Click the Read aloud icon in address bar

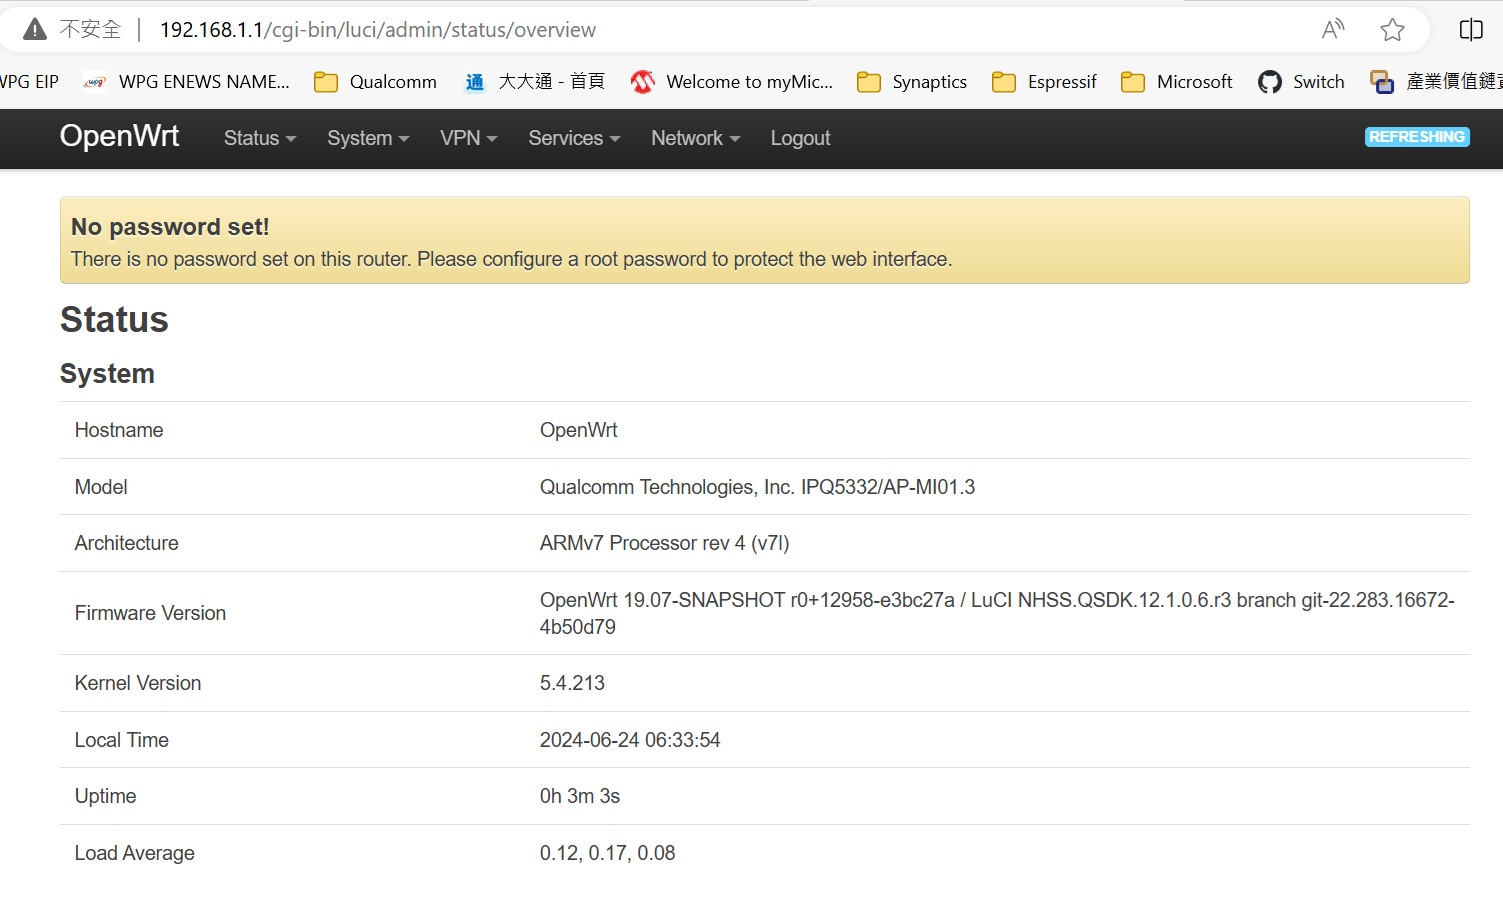pos(1333,30)
